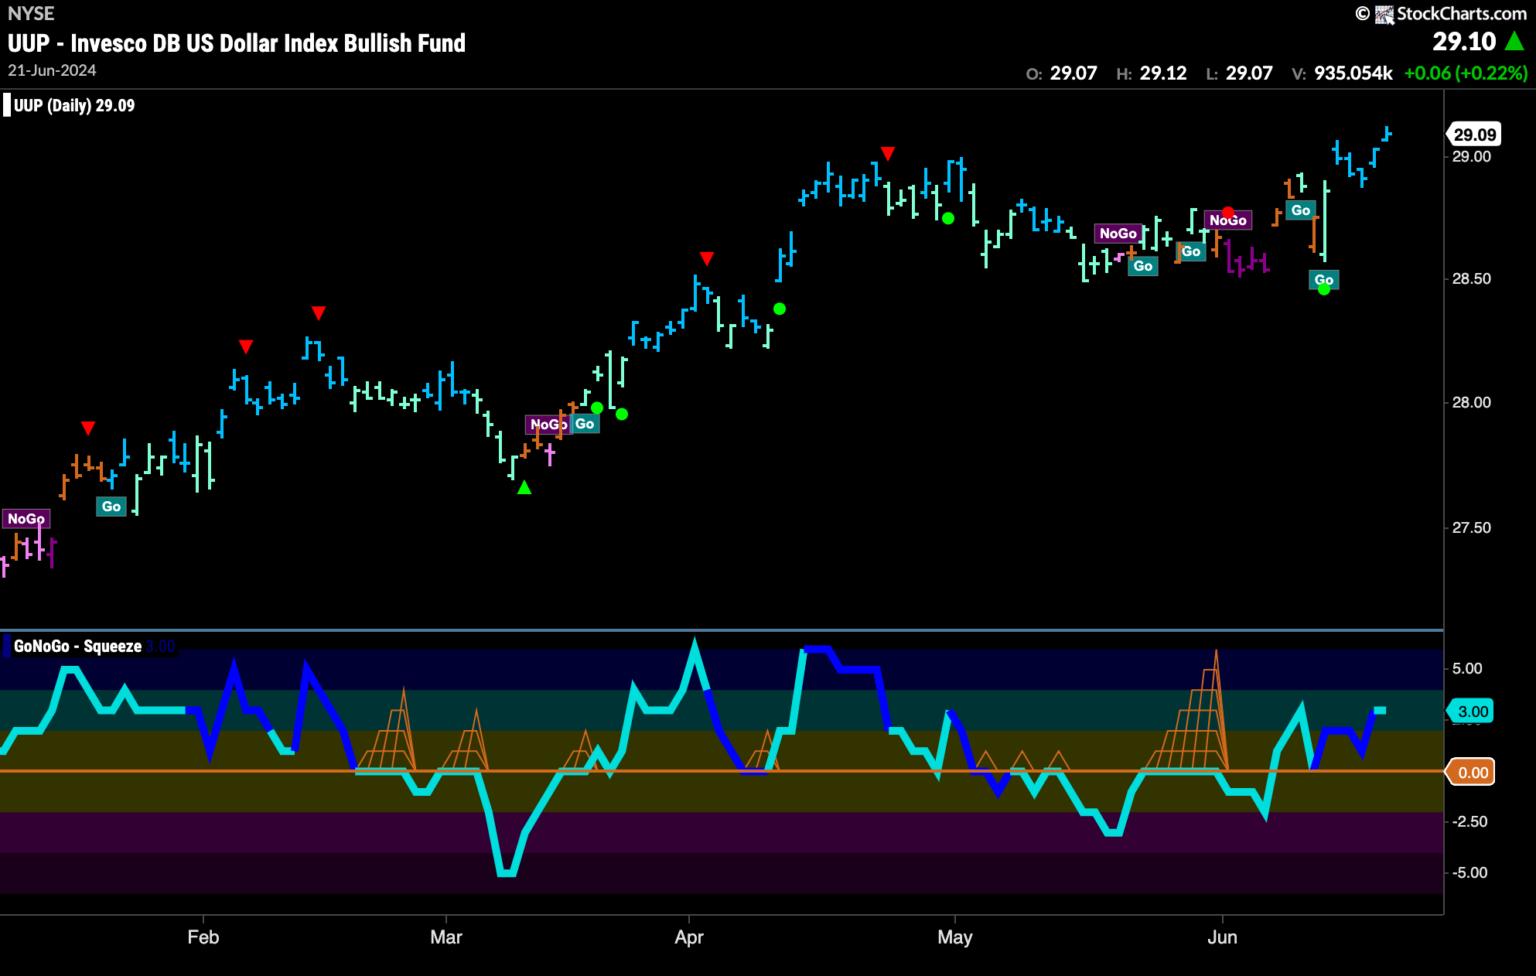Screen dimensions: 1536x976
Task: Click the NoGo label in January
Action: click(26, 518)
